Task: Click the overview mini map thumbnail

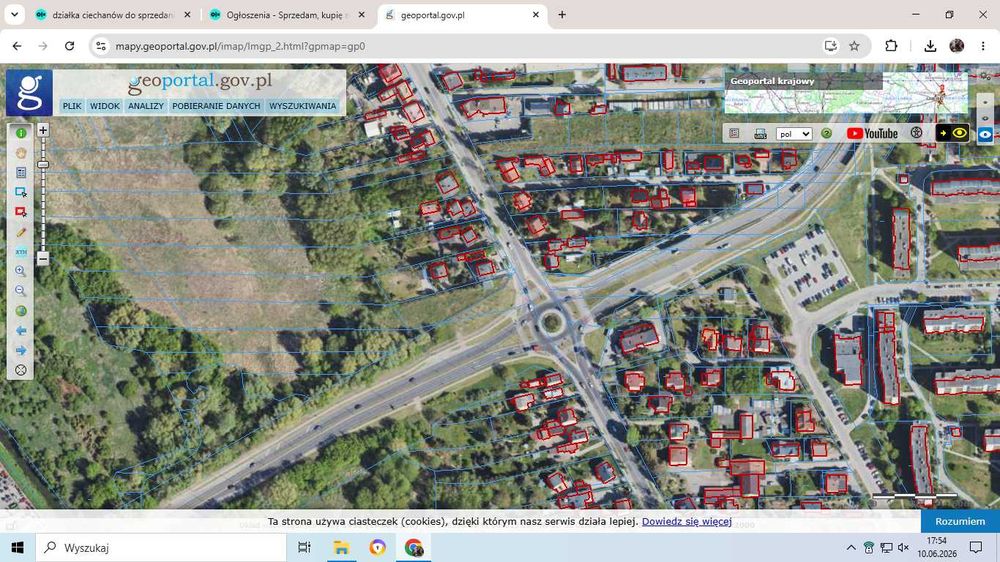Action: click(846, 93)
